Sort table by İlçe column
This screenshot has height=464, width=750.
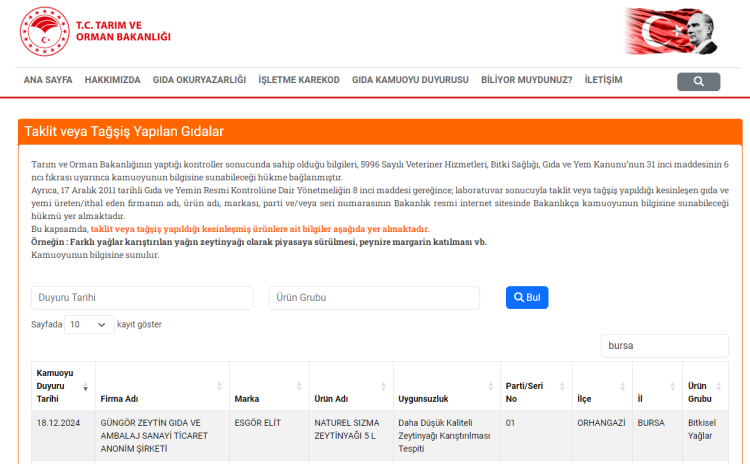click(x=601, y=398)
